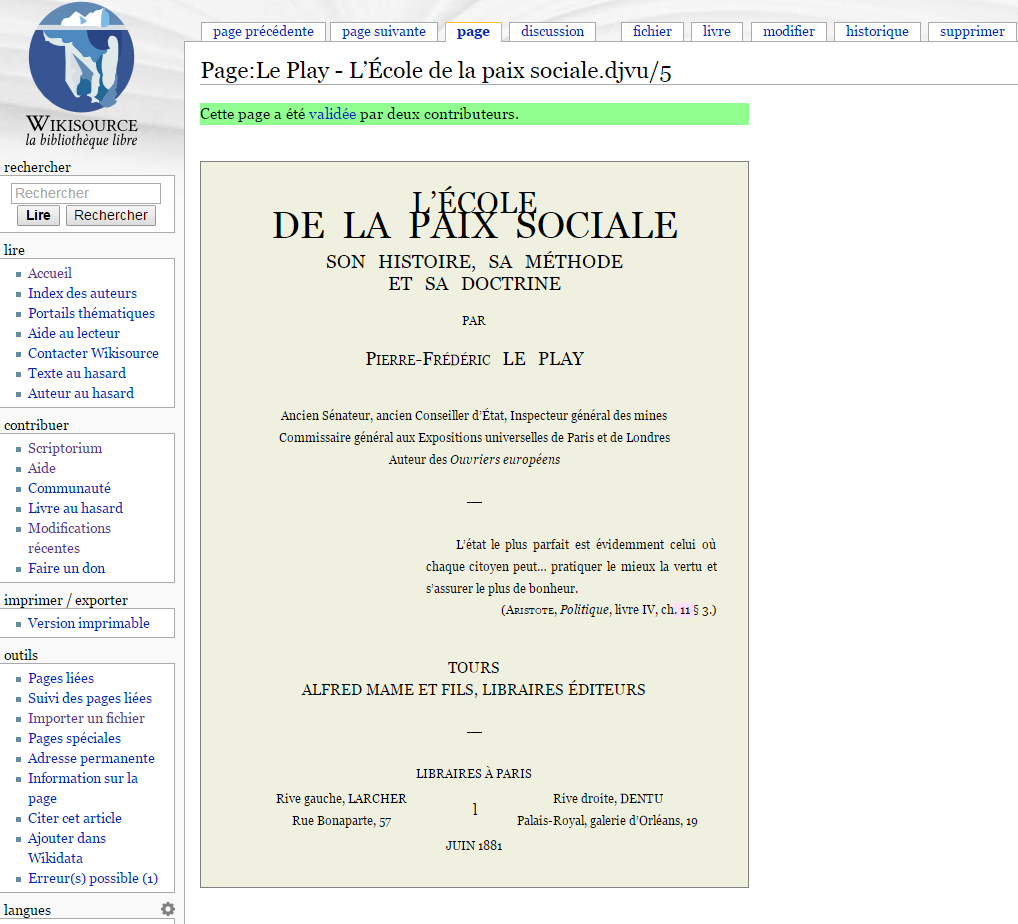Open Pages liées link

[x=61, y=679]
